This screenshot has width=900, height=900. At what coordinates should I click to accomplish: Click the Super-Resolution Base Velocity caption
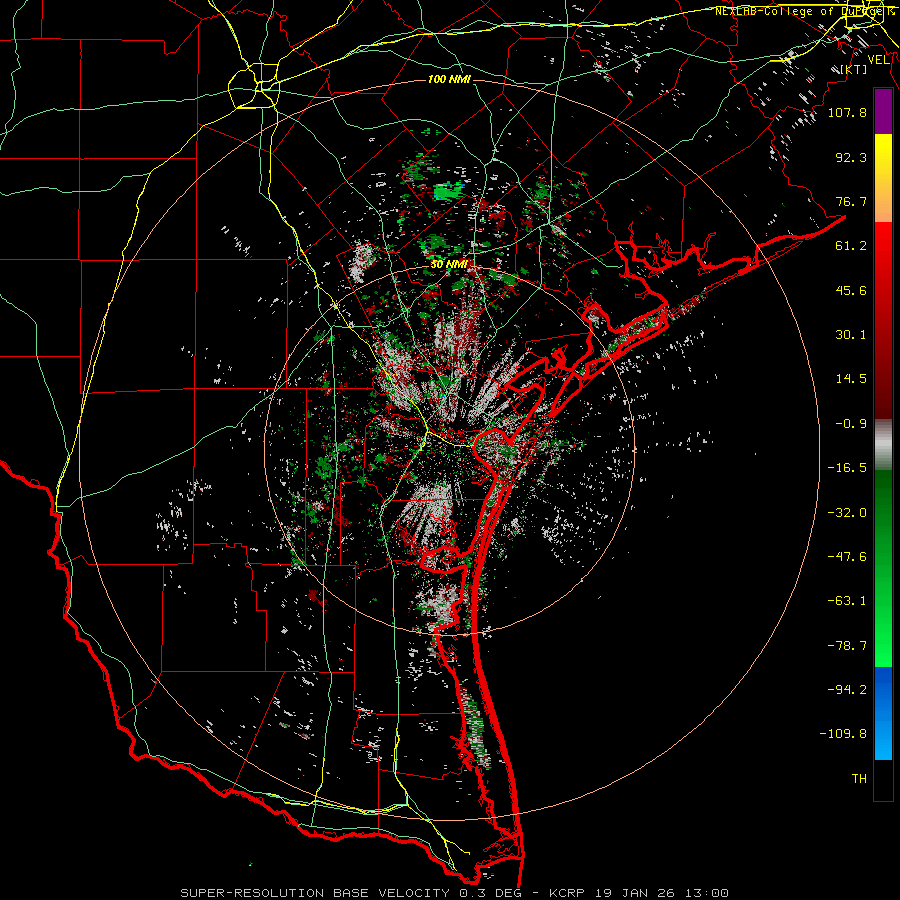pyautogui.click(x=455, y=893)
